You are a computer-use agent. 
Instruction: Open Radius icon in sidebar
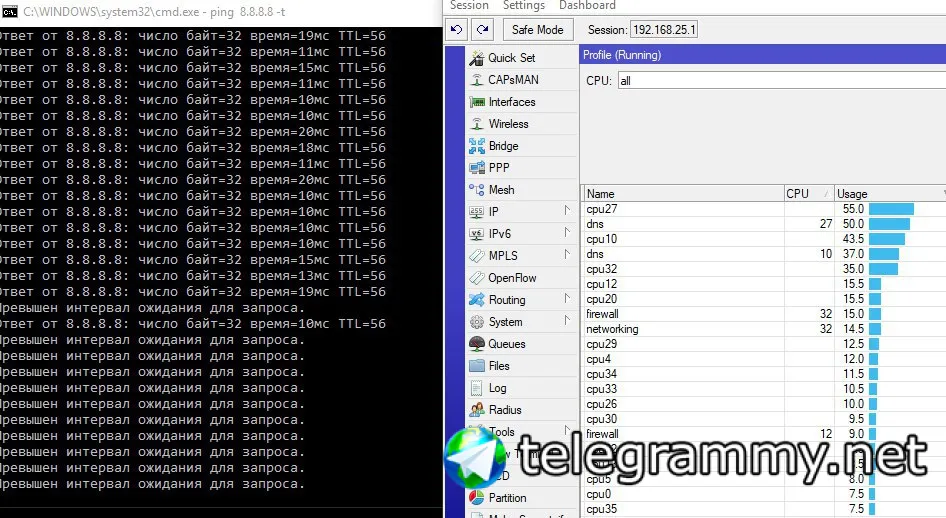[x=477, y=410]
